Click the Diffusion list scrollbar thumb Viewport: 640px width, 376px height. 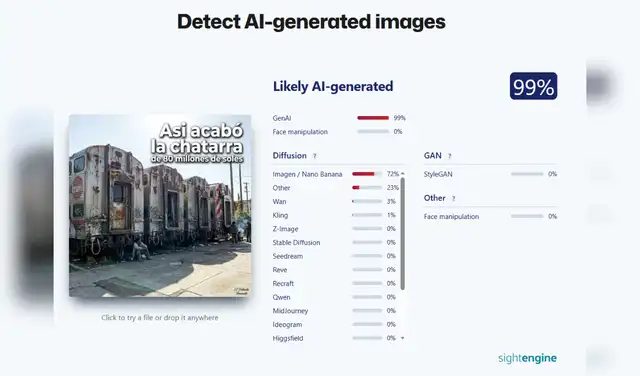[402, 234]
